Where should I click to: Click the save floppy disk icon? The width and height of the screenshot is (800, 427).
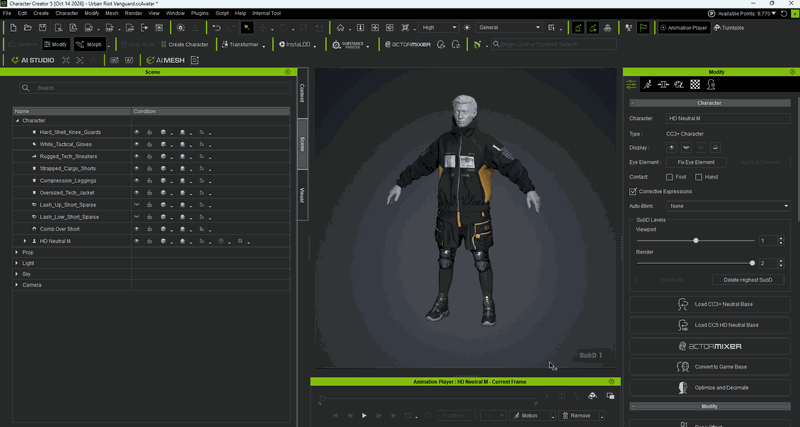(42, 28)
